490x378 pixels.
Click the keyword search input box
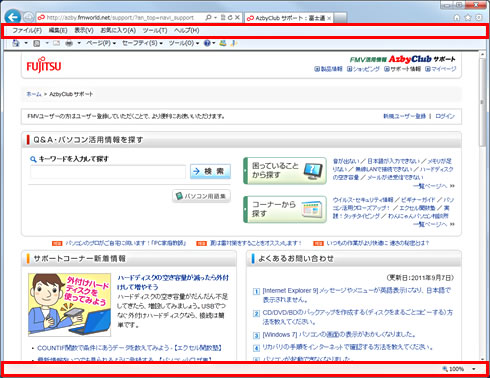point(108,172)
